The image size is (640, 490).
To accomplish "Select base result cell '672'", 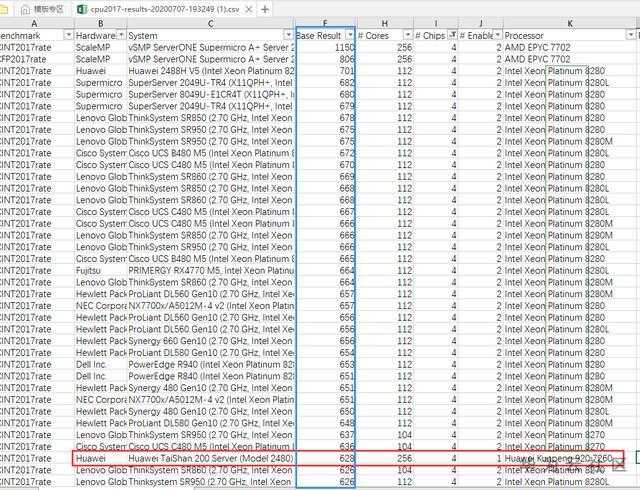I will tap(325, 153).
